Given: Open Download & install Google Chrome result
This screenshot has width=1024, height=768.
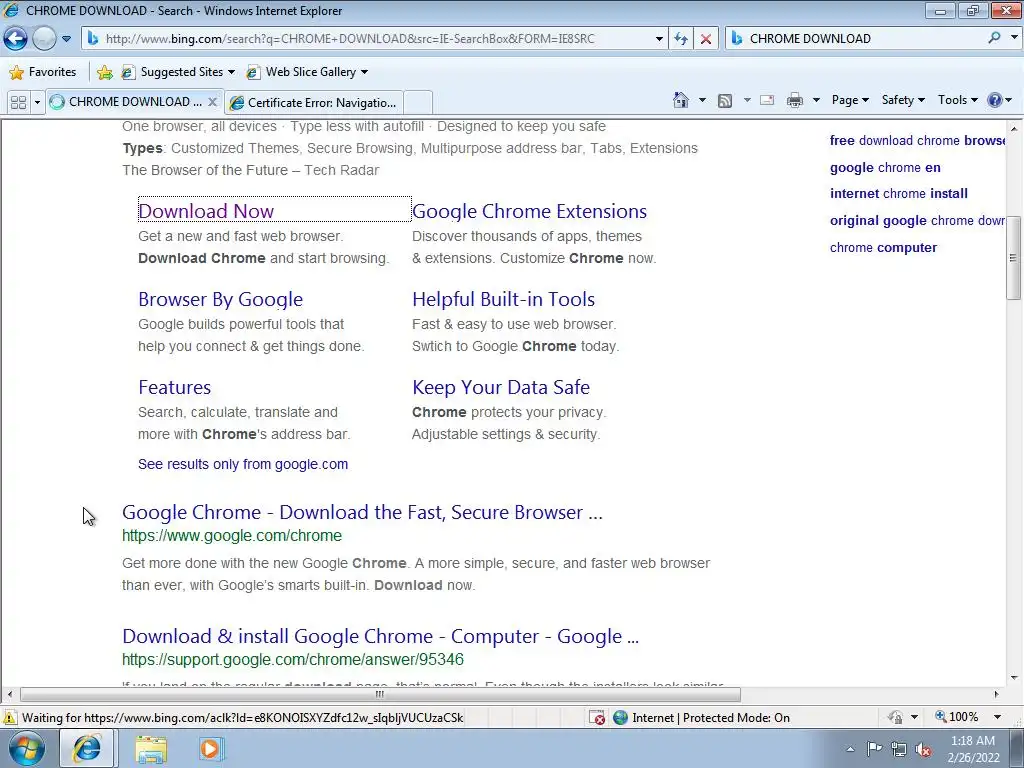Looking at the screenshot, I should click(x=380, y=636).
